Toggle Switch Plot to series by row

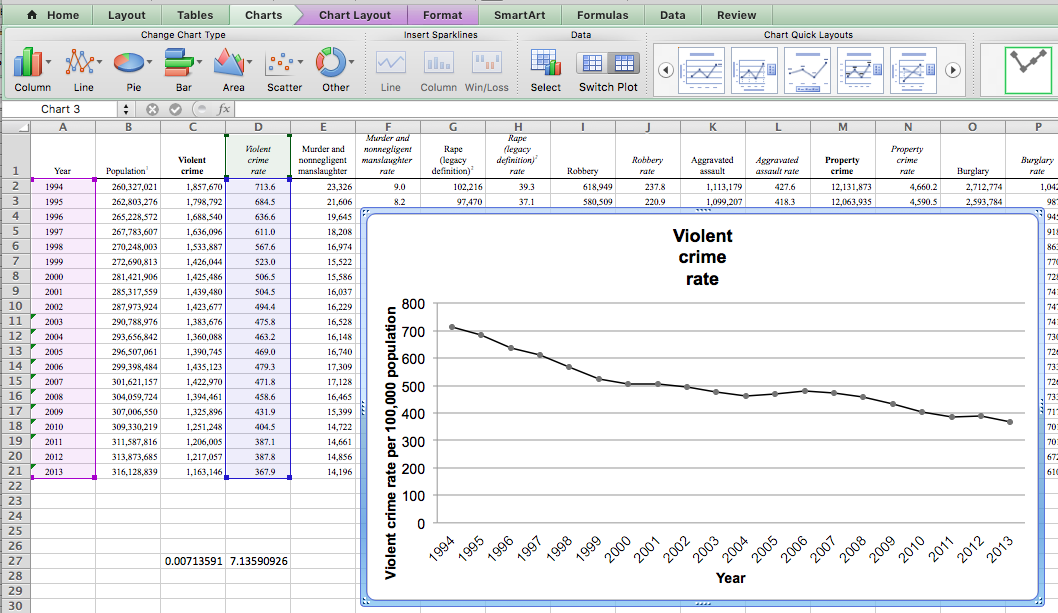click(593, 63)
